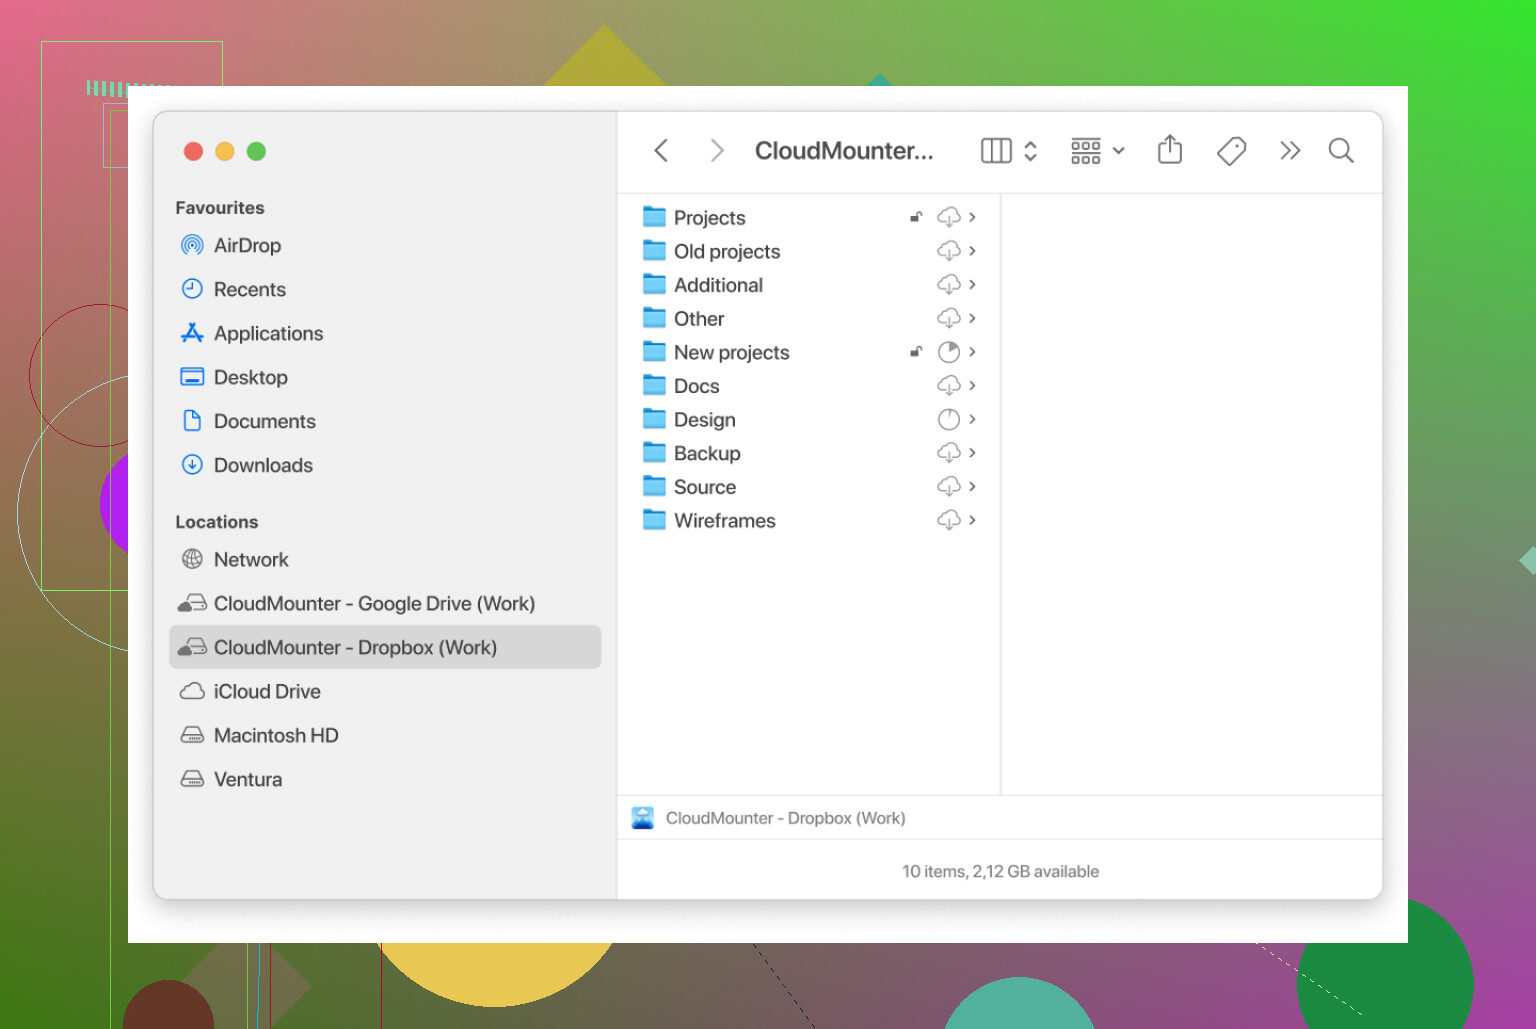Click cloud download icon for Projects
The width and height of the screenshot is (1536, 1029).
tap(948, 217)
